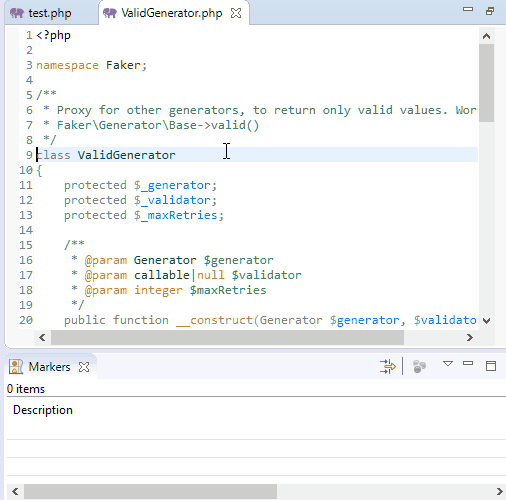Click the editor scroll left arrow

pos(42,338)
